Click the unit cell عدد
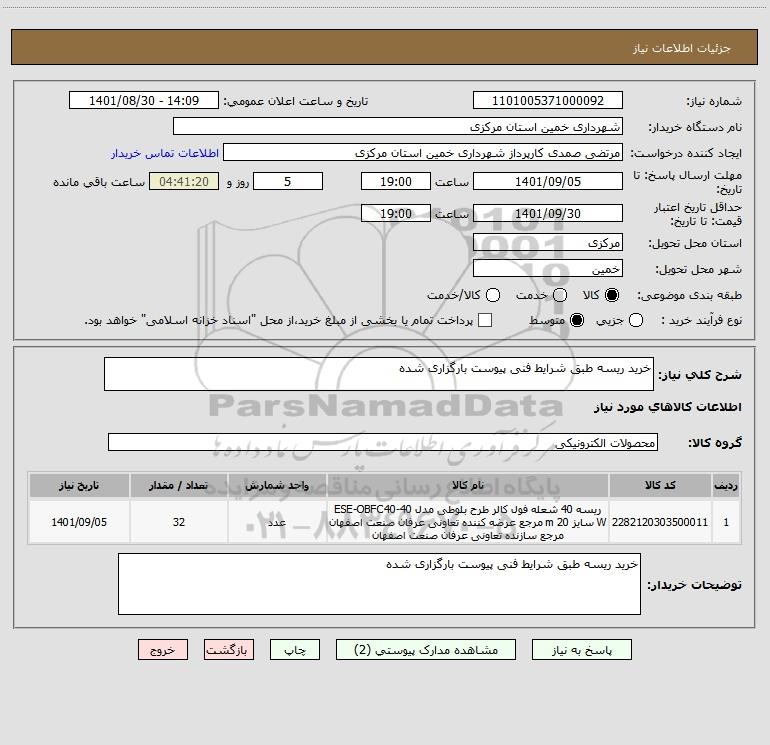The height and width of the screenshot is (745, 770). 277,522
